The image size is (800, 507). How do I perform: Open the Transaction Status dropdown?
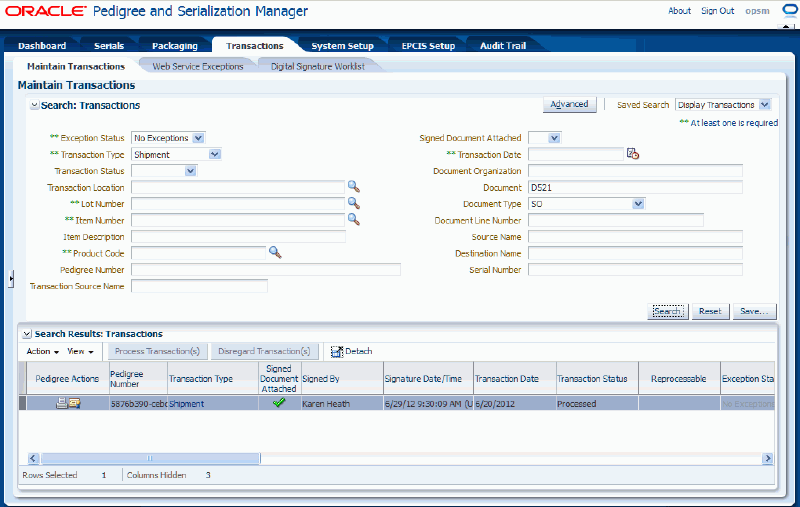point(190,171)
